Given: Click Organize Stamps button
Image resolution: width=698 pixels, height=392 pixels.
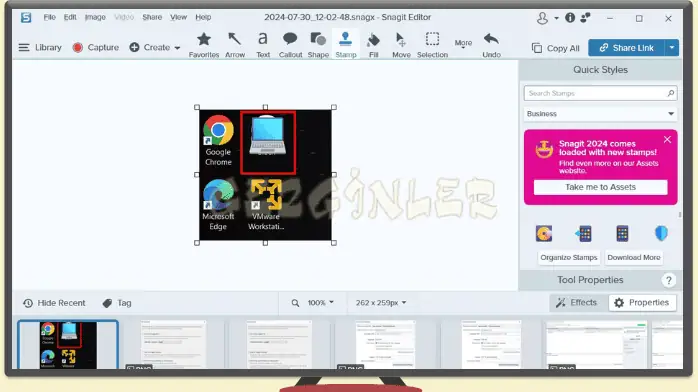Looking at the screenshot, I should click(568, 258).
